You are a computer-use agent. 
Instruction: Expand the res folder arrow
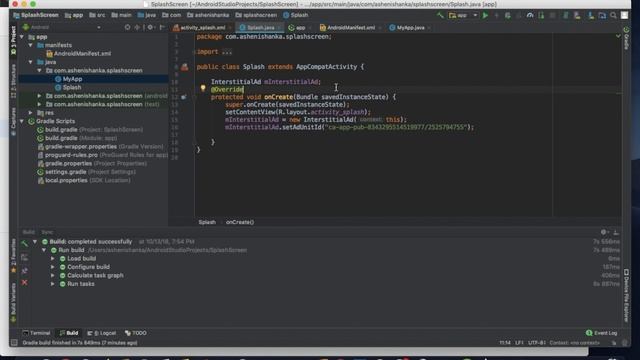coord(31,113)
